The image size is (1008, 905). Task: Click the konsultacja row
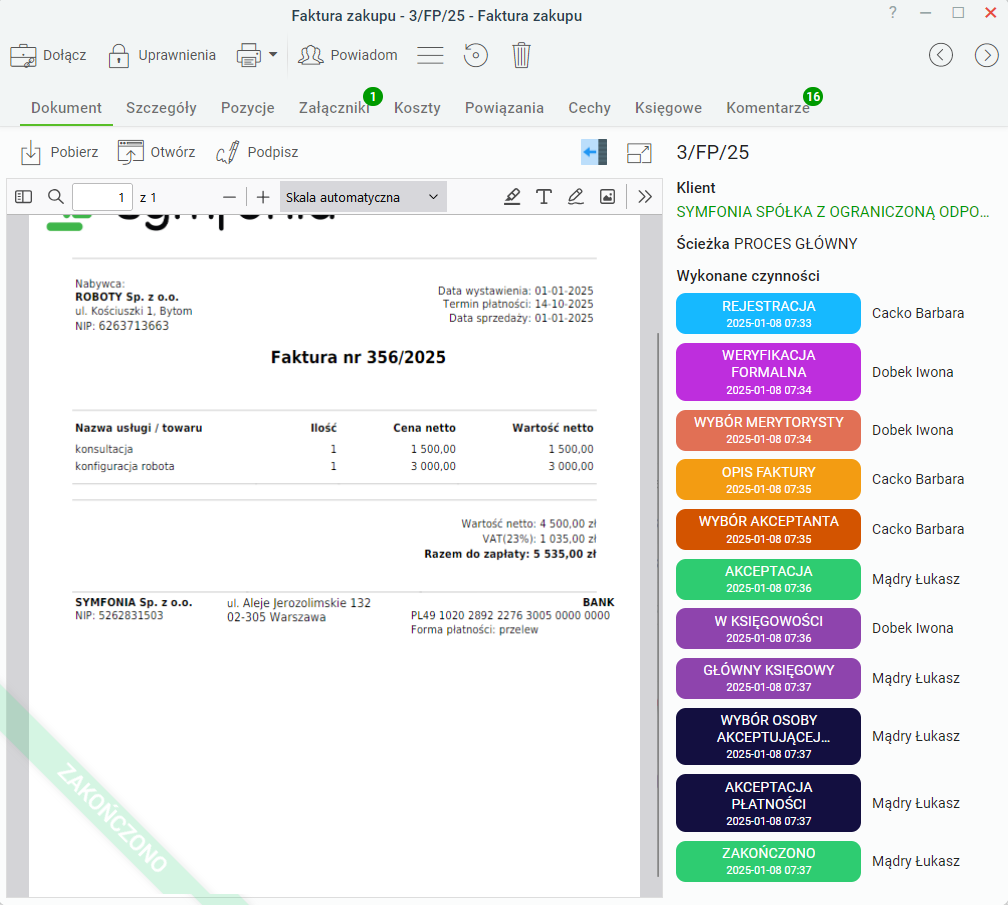click(x=334, y=449)
